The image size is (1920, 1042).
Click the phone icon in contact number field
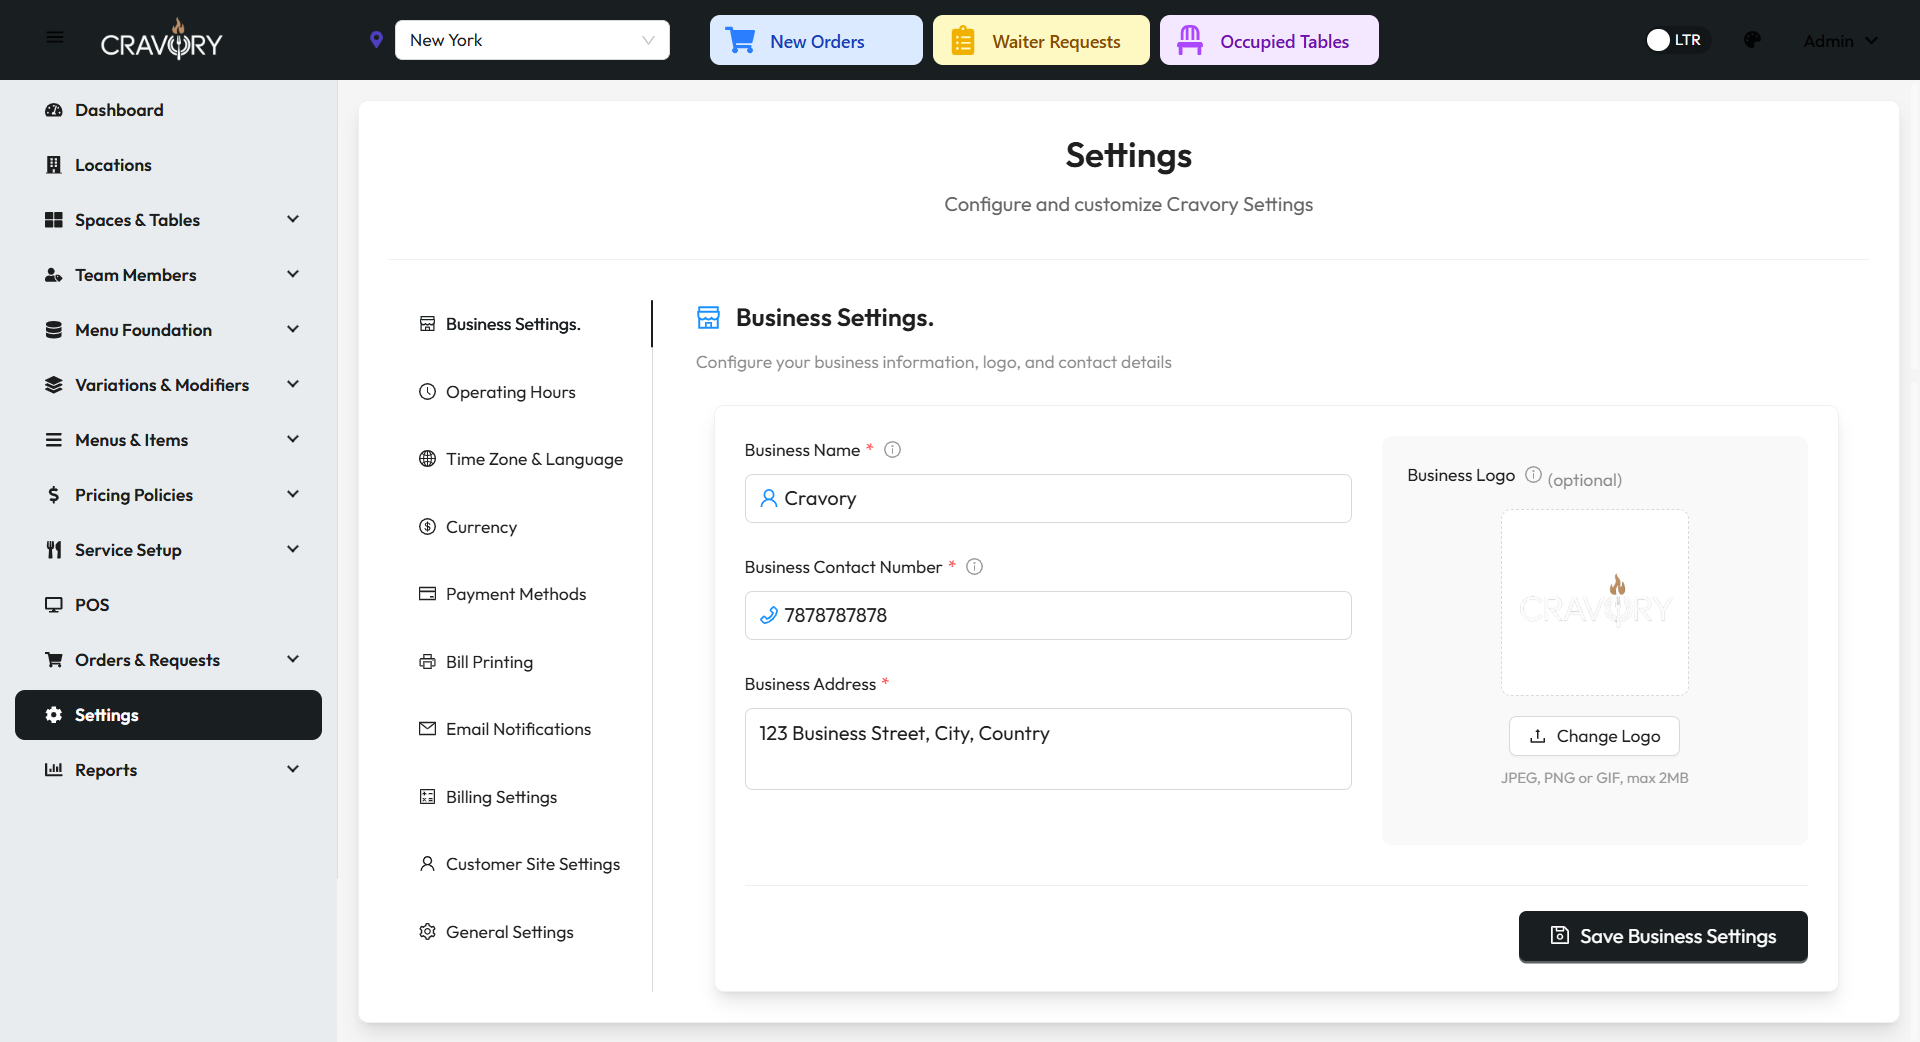tap(768, 615)
